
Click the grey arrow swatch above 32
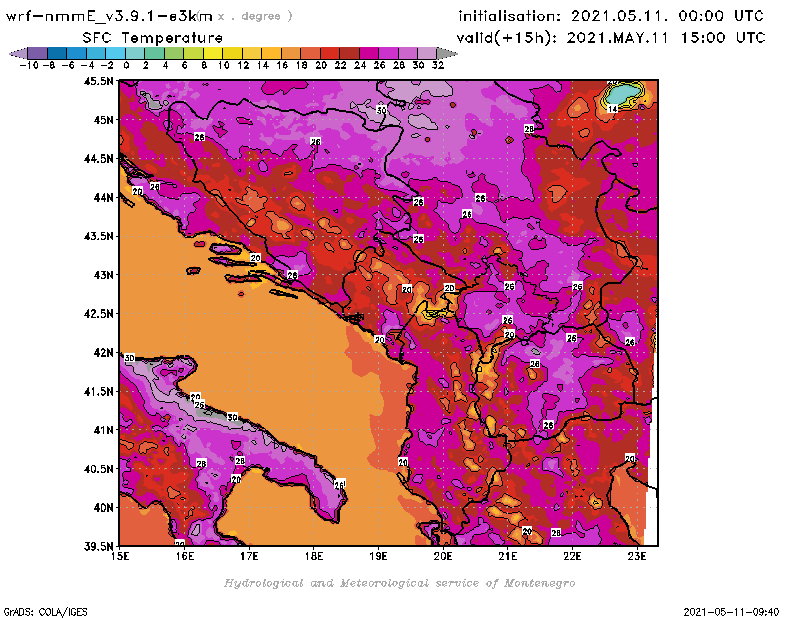point(447,53)
